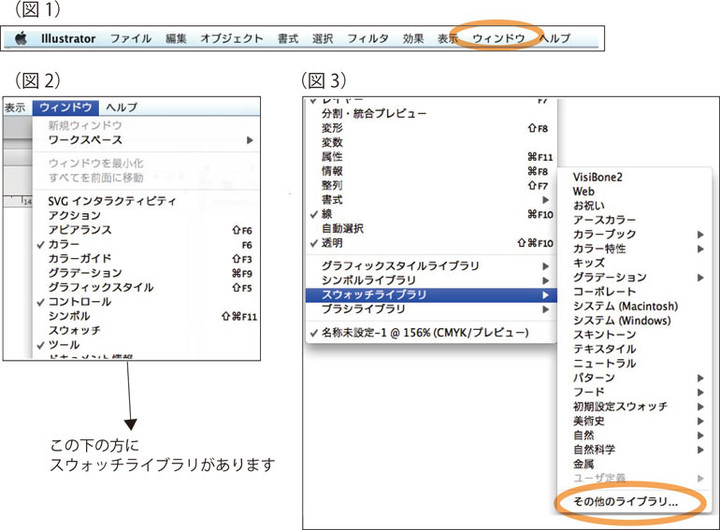The width and height of the screenshot is (720, 530).
Task: Open その他のライブラリ... at the submenu bottom
Action: click(x=634, y=502)
